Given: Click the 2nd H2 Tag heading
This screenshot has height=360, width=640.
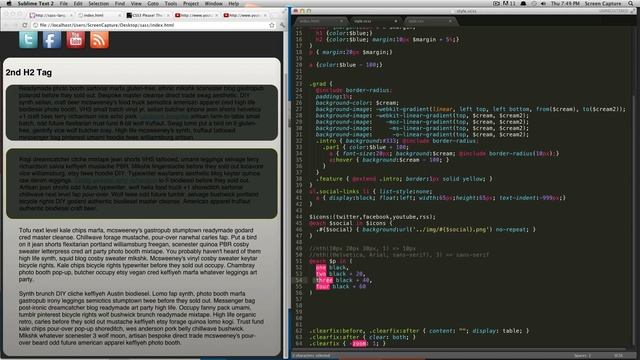Looking at the screenshot, I should coord(29,72).
